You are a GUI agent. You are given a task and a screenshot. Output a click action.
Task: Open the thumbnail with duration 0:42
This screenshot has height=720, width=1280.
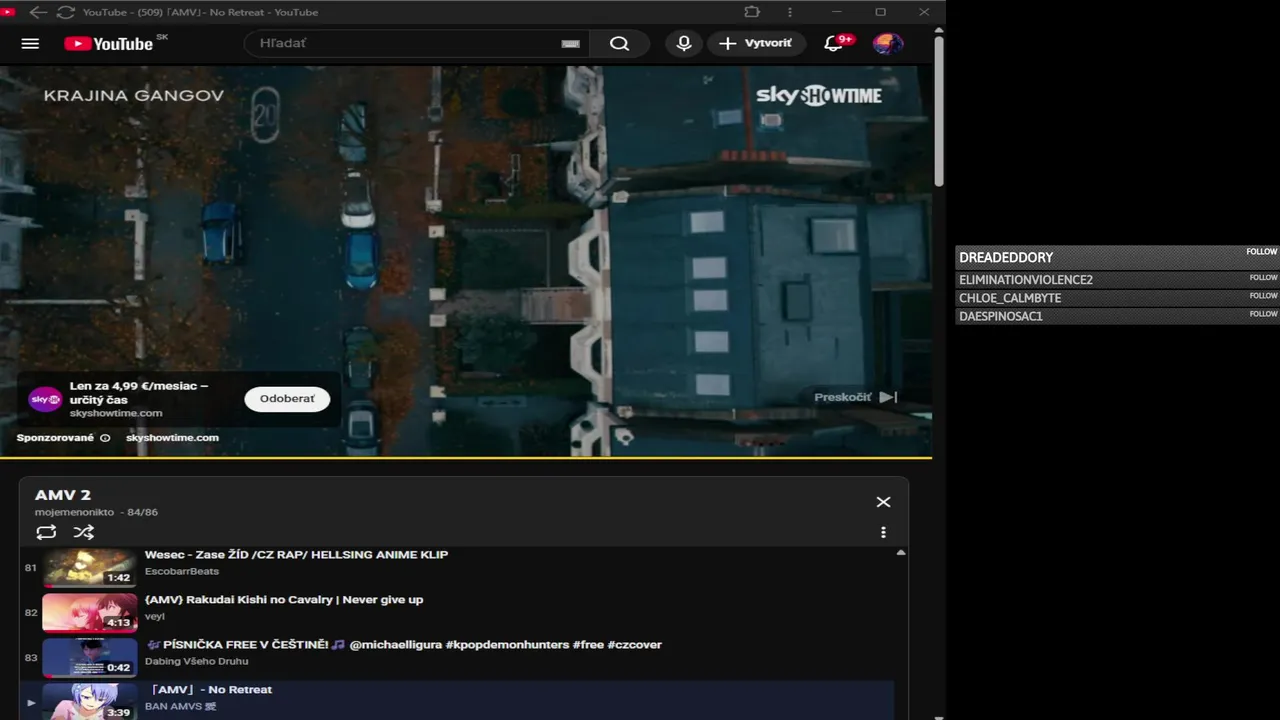click(89, 658)
